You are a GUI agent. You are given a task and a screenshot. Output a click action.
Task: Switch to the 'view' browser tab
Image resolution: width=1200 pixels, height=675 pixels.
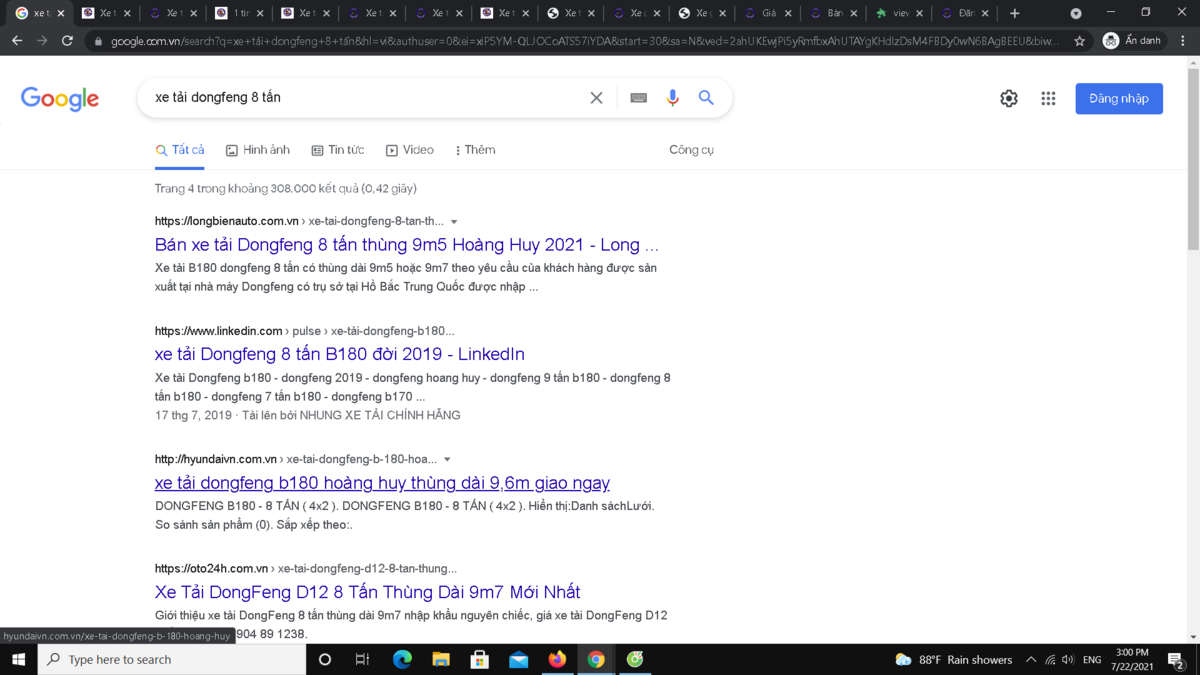point(900,13)
